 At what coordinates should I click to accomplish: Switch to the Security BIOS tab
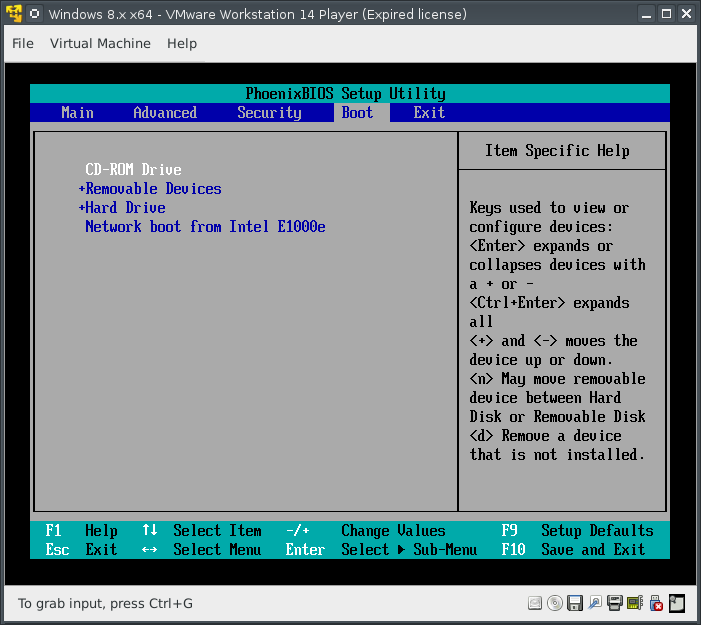tap(269, 113)
